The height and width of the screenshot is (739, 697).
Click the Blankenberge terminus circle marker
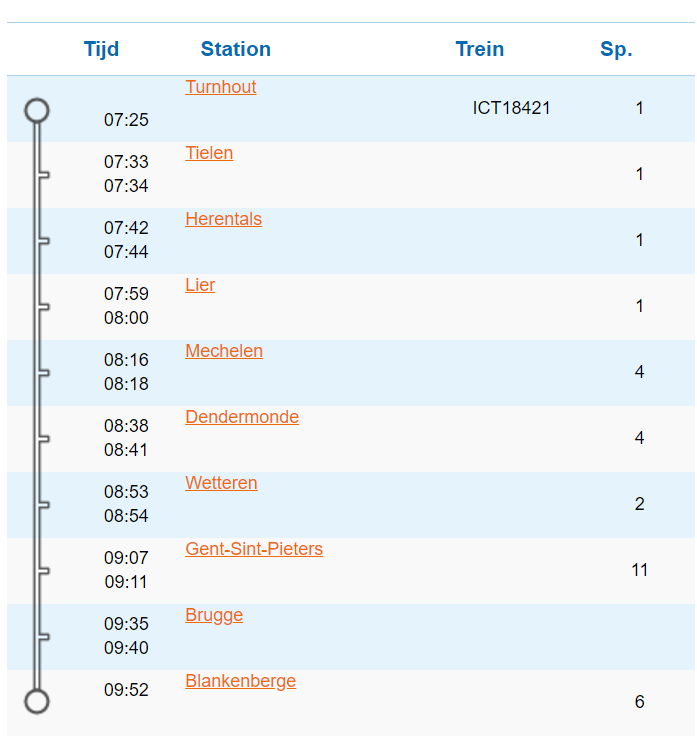point(37,701)
